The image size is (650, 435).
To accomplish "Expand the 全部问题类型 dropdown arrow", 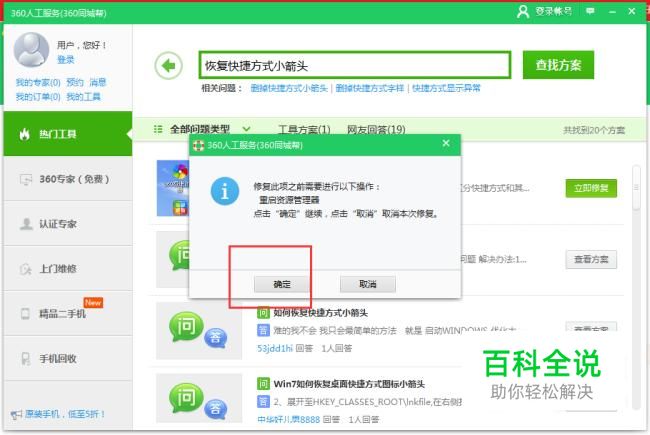I will tap(246, 129).
